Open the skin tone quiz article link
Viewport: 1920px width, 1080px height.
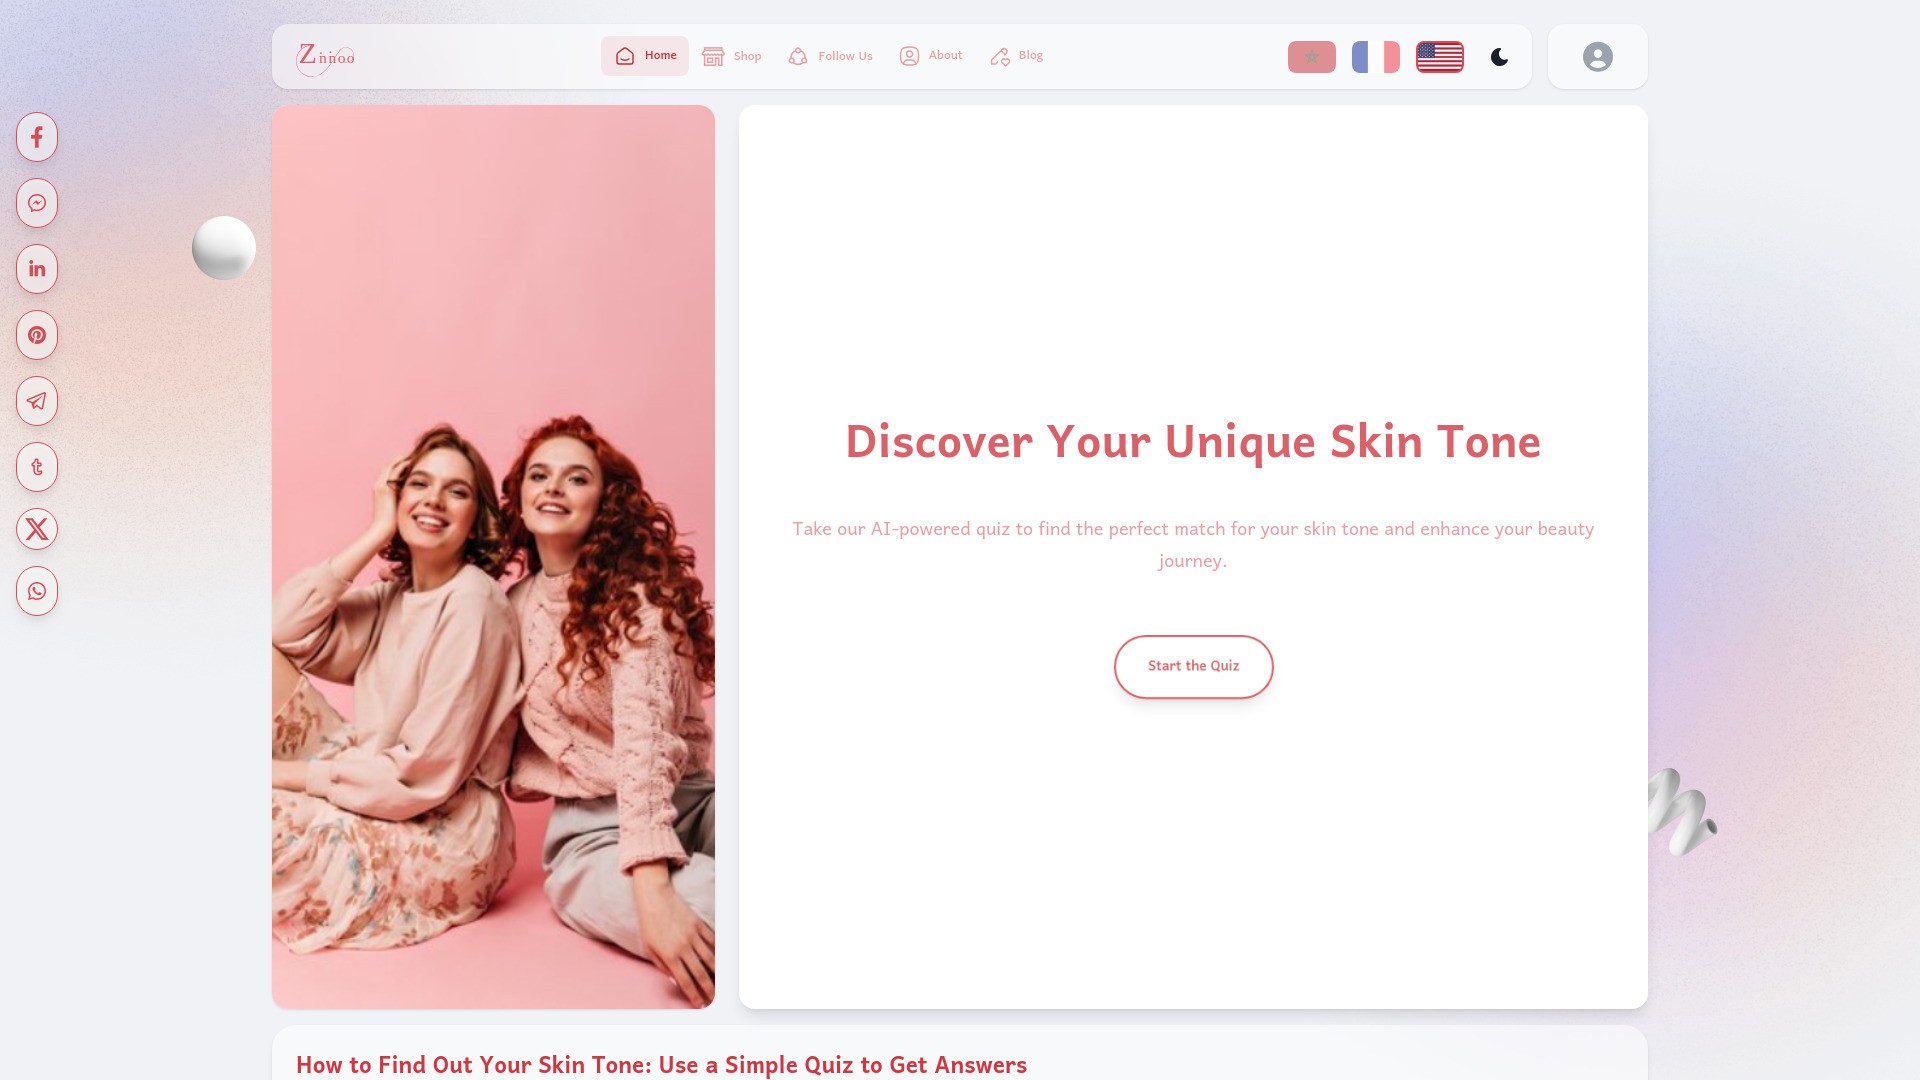(661, 1065)
